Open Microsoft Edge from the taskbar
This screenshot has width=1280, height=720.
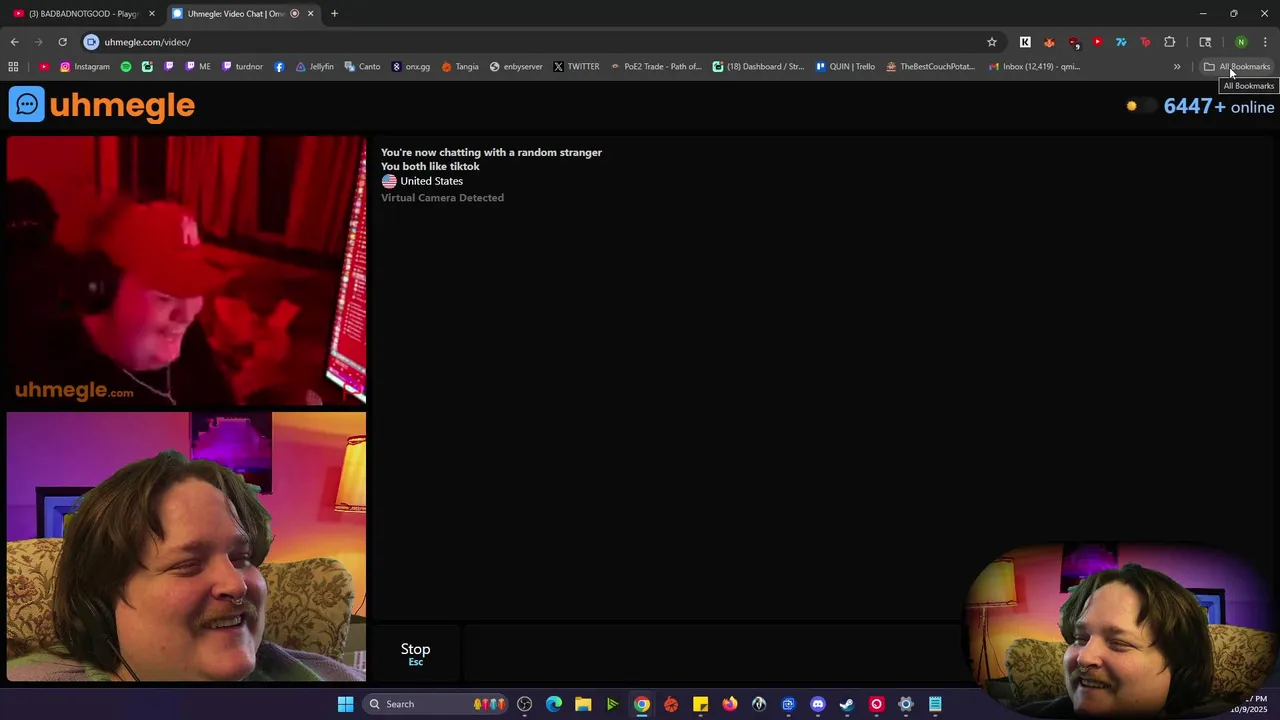554,704
